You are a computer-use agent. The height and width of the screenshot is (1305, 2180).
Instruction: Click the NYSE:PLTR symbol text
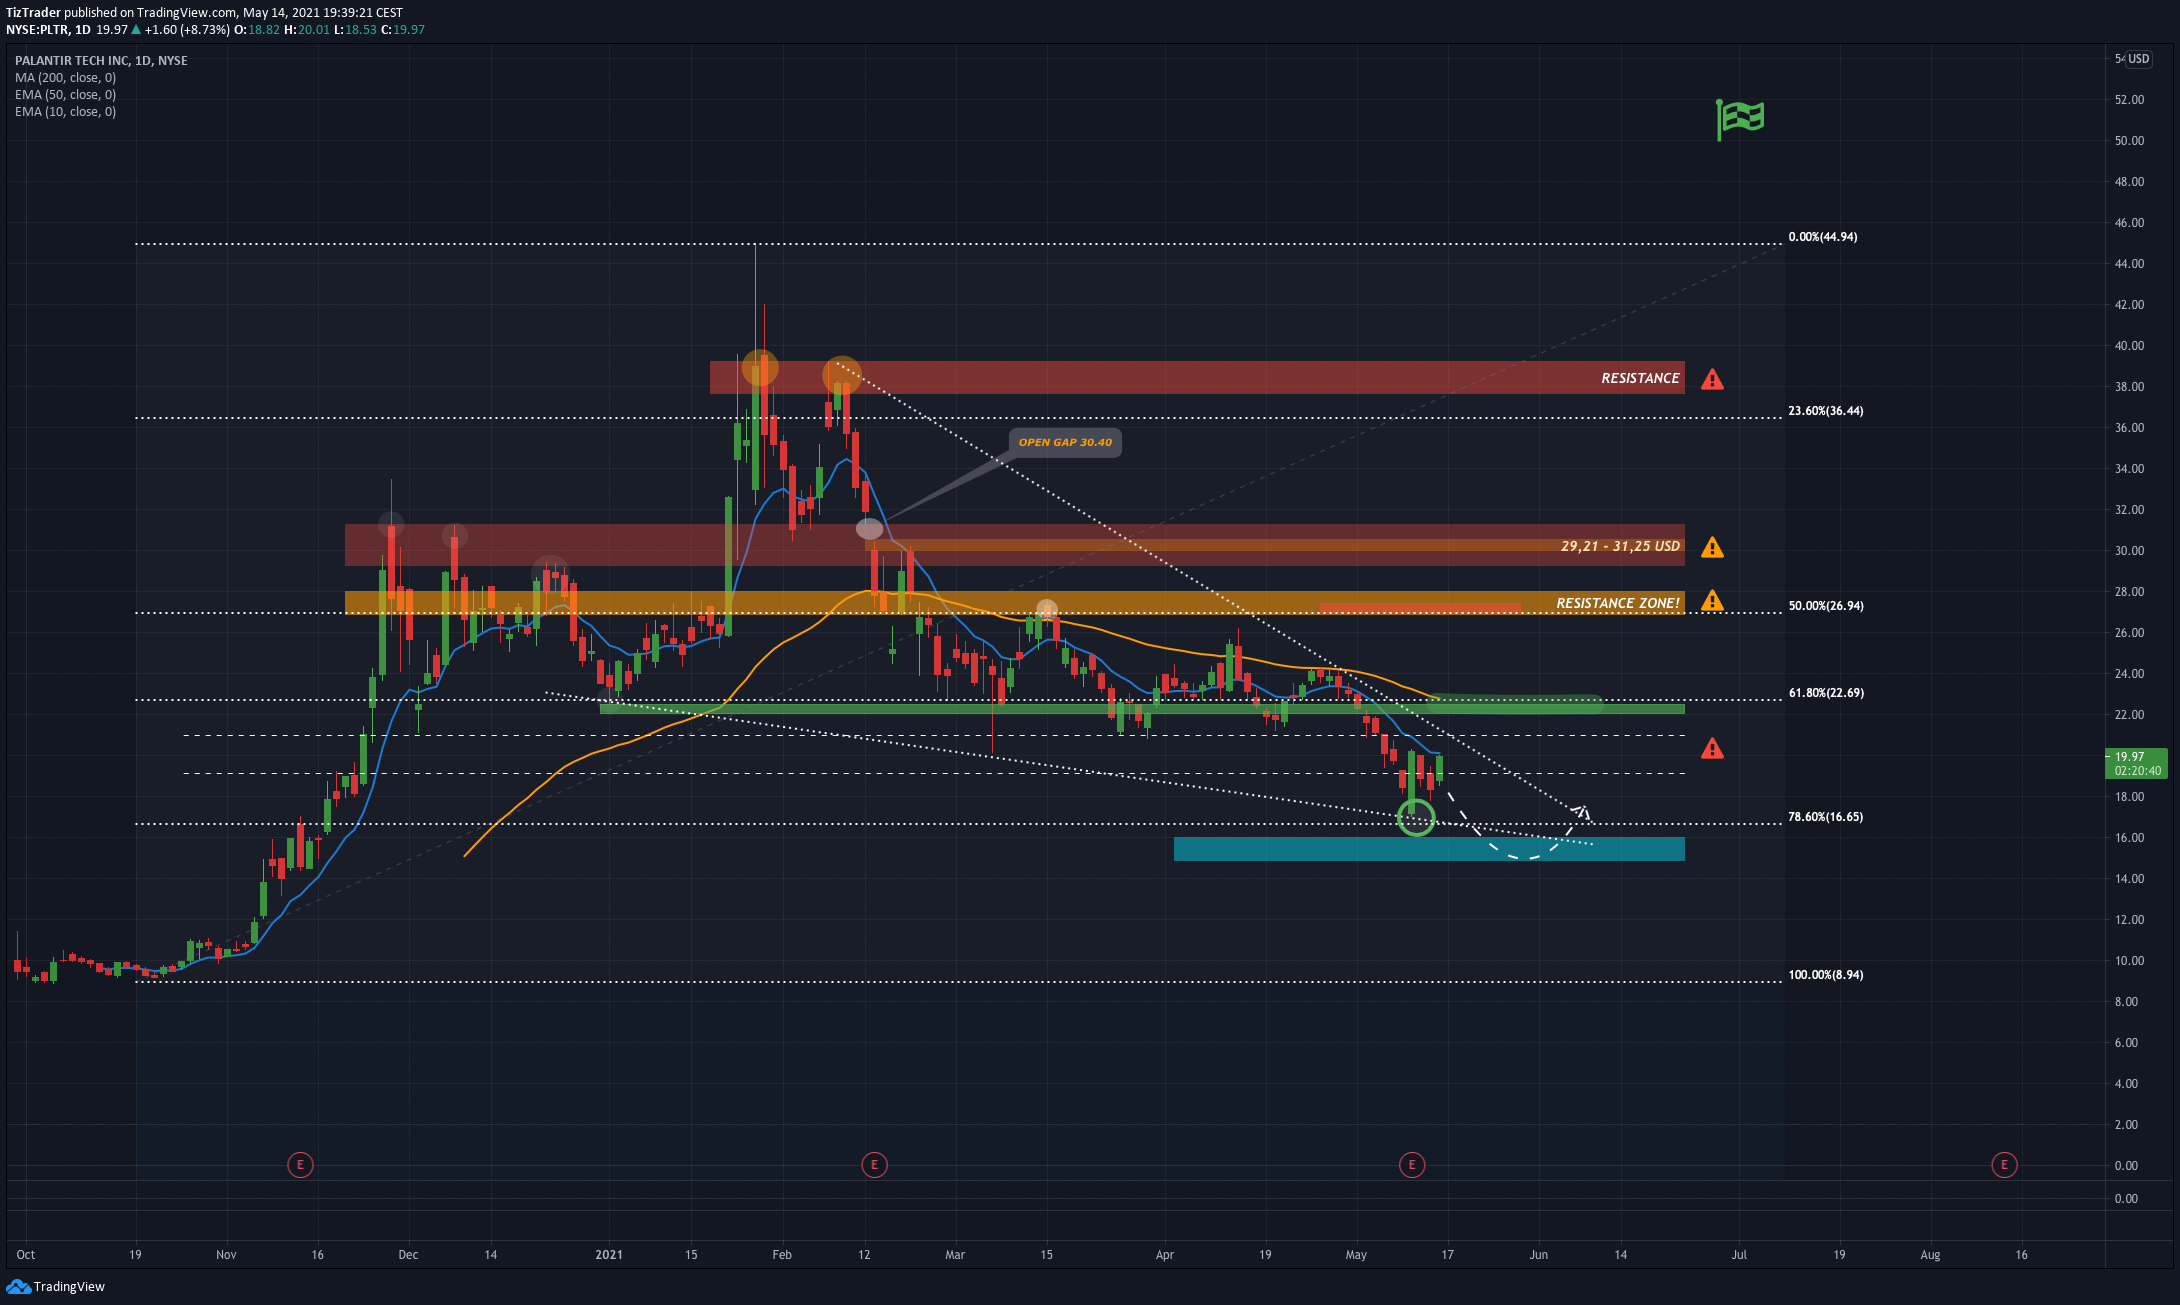pyautogui.click(x=38, y=30)
